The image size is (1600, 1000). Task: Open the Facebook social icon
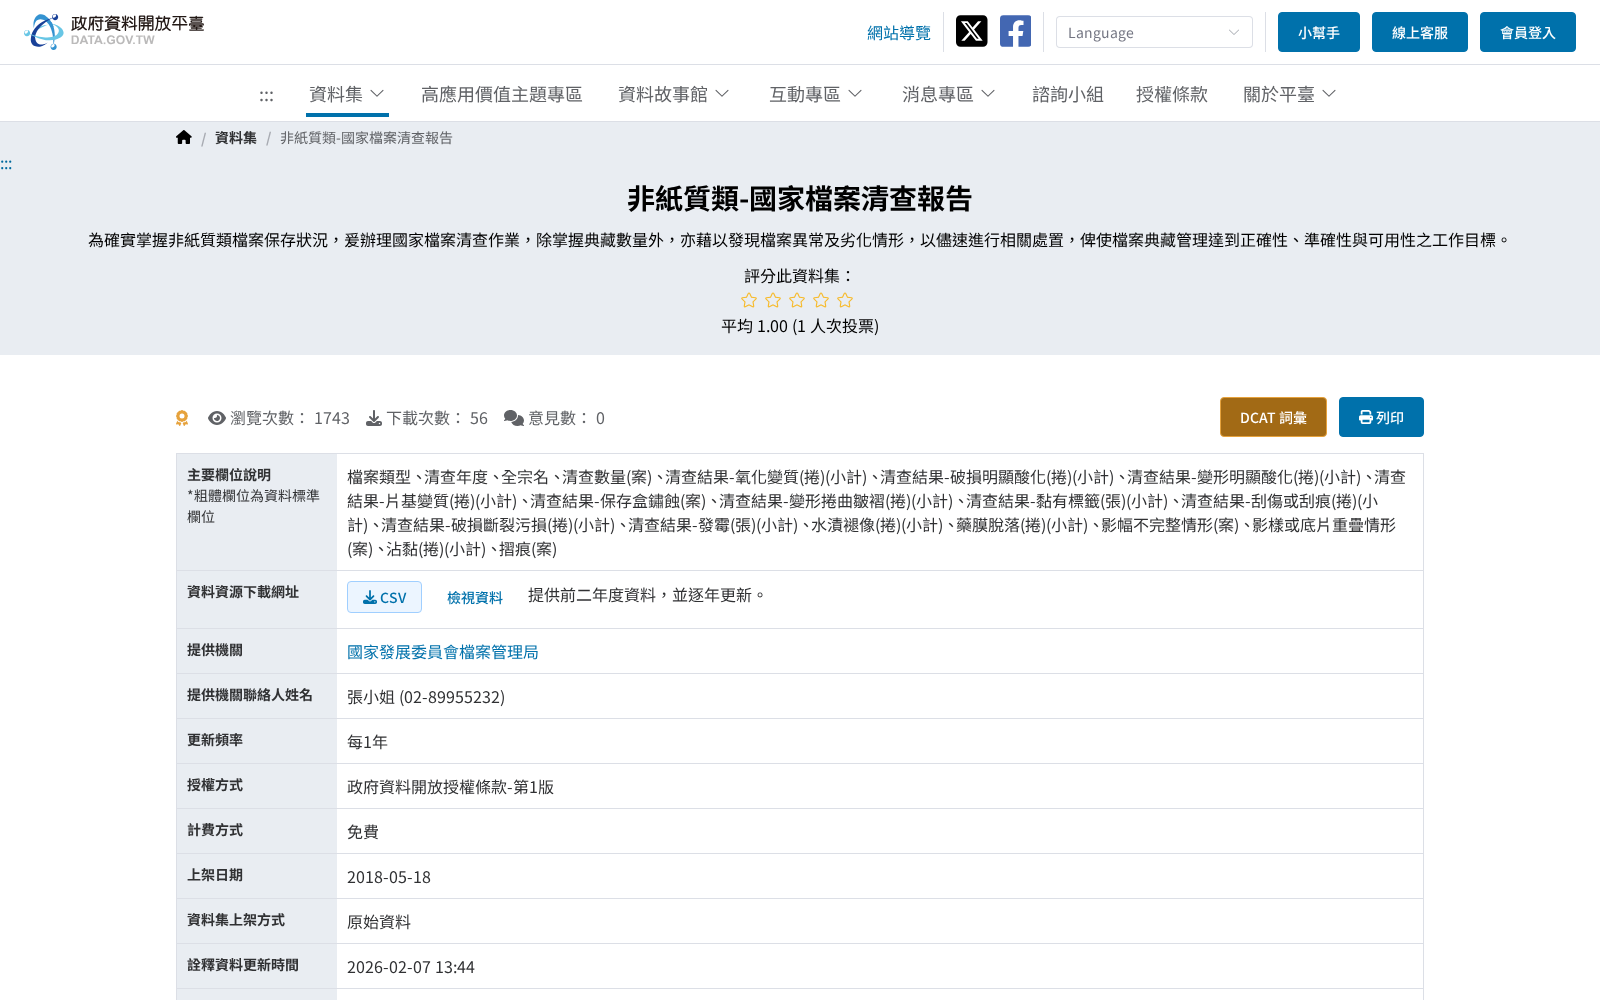coord(1015,32)
